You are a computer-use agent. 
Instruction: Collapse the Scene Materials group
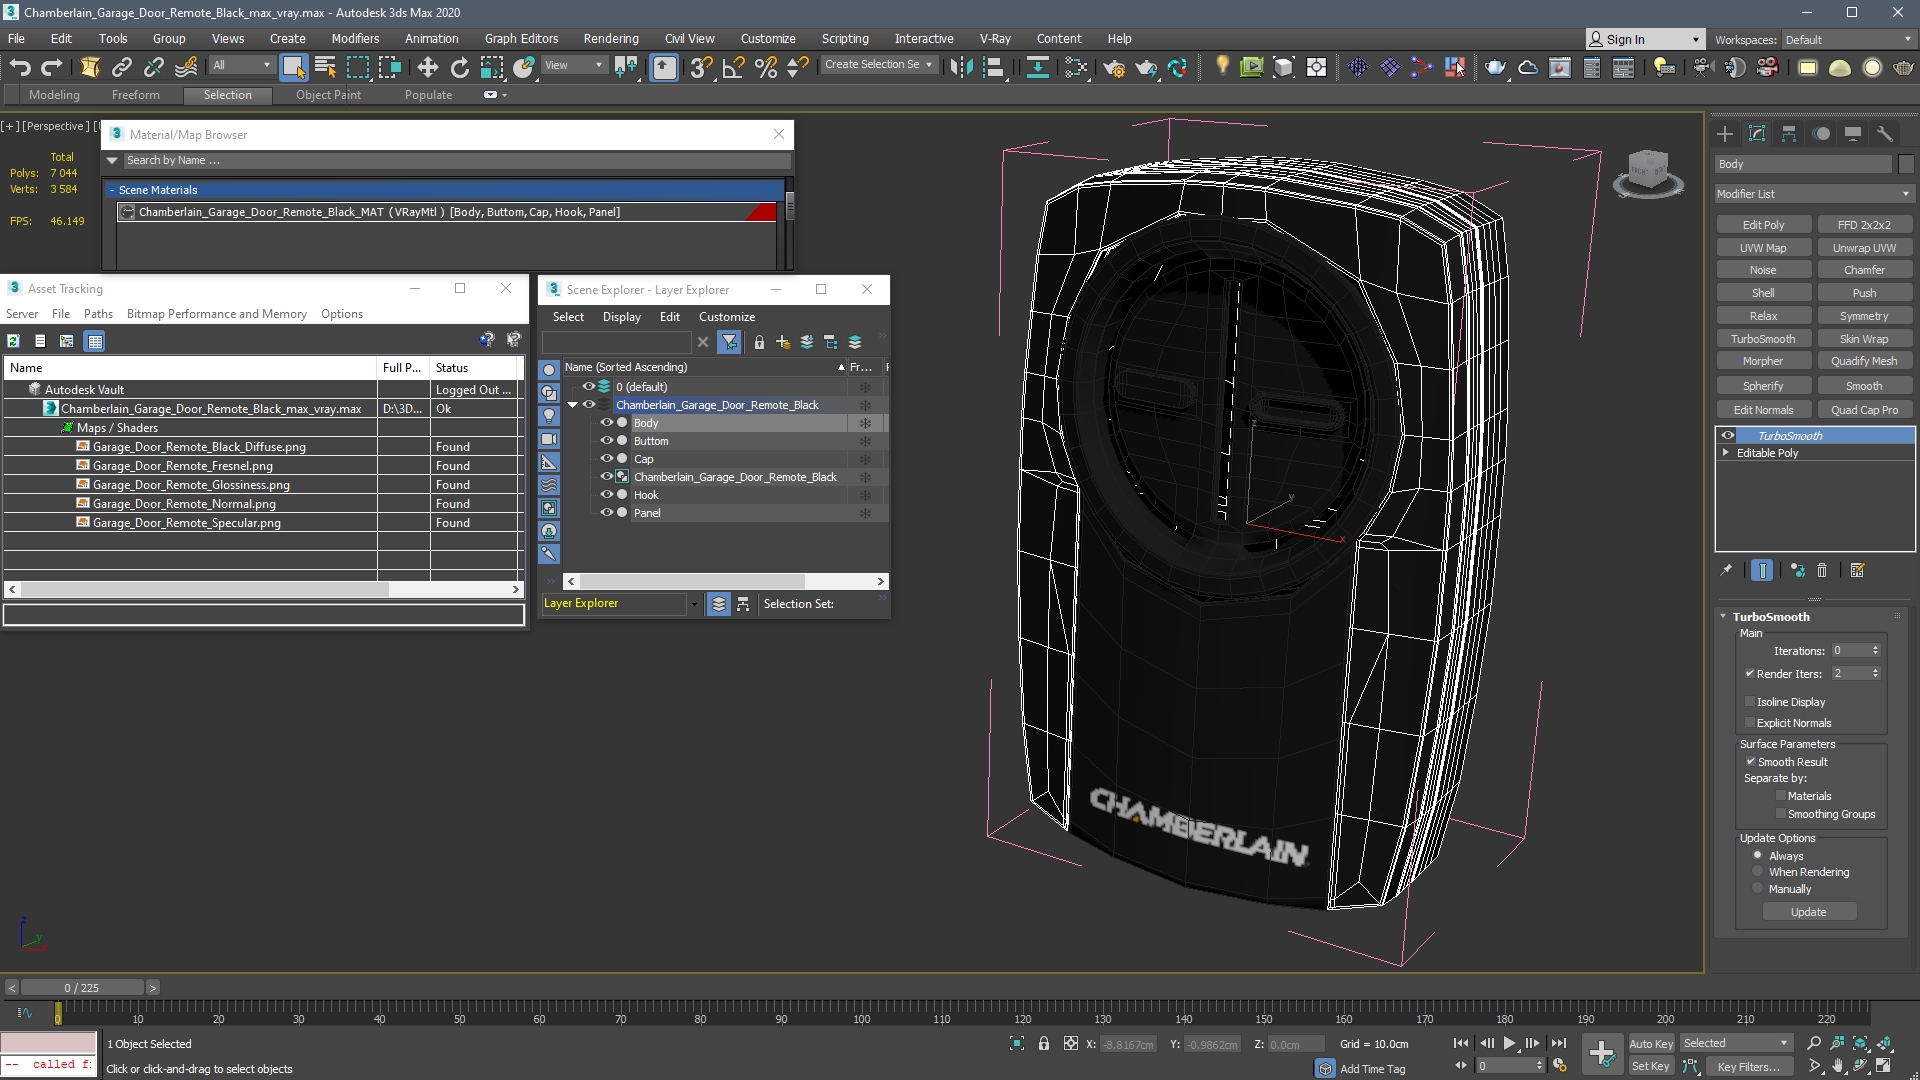click(112, 190)
